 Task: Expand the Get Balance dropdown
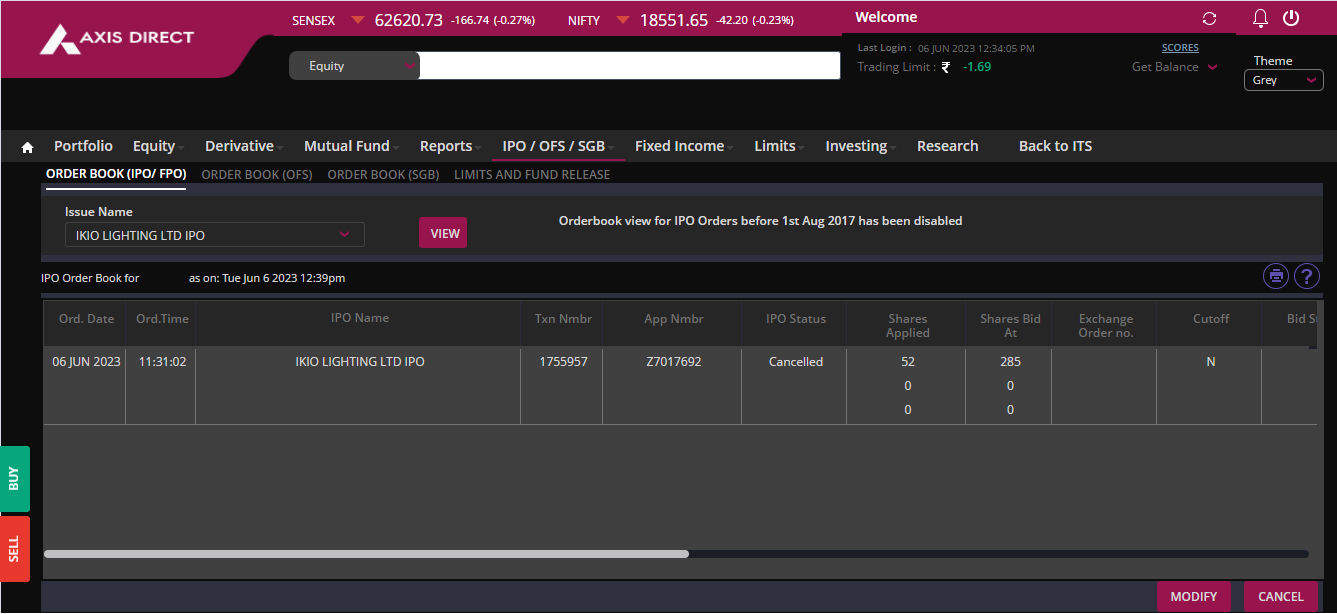point(1175,67)
